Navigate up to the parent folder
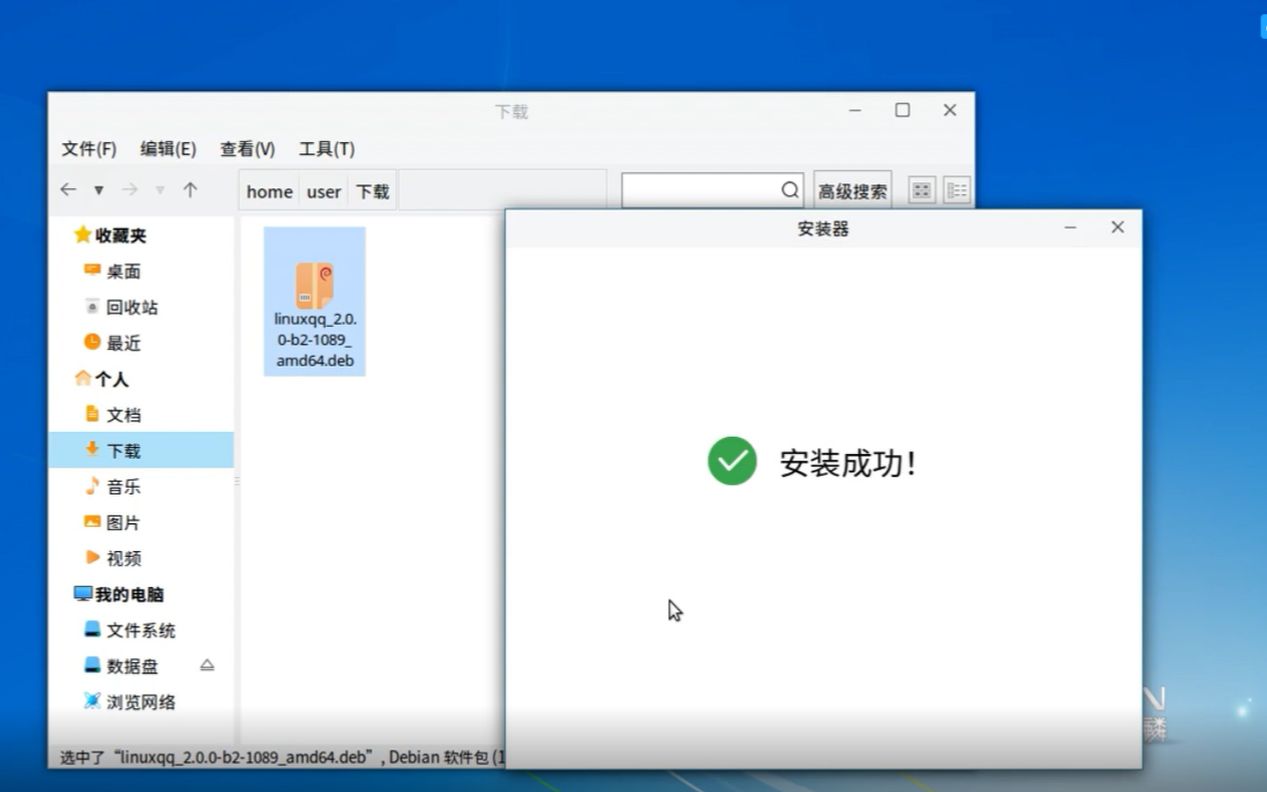The height and width of the screenshot is (792, 1267). click(189, 189)
